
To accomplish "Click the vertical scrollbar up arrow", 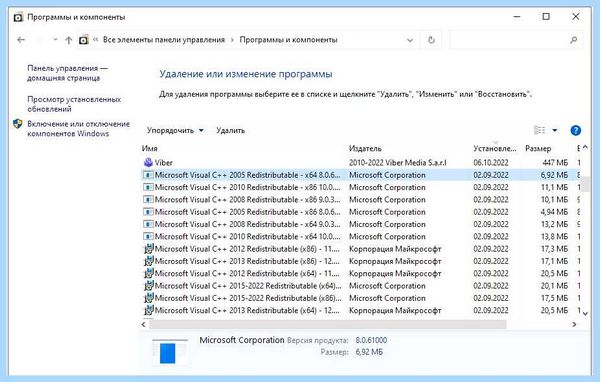I will [585, 147].
